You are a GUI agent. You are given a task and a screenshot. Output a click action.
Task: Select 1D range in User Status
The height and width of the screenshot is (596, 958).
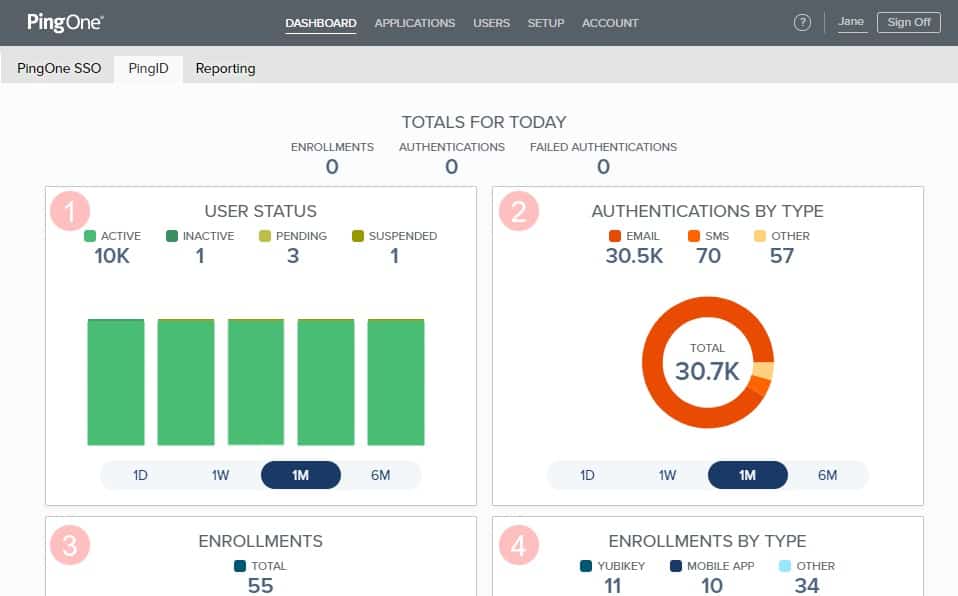tap(141, 475)
